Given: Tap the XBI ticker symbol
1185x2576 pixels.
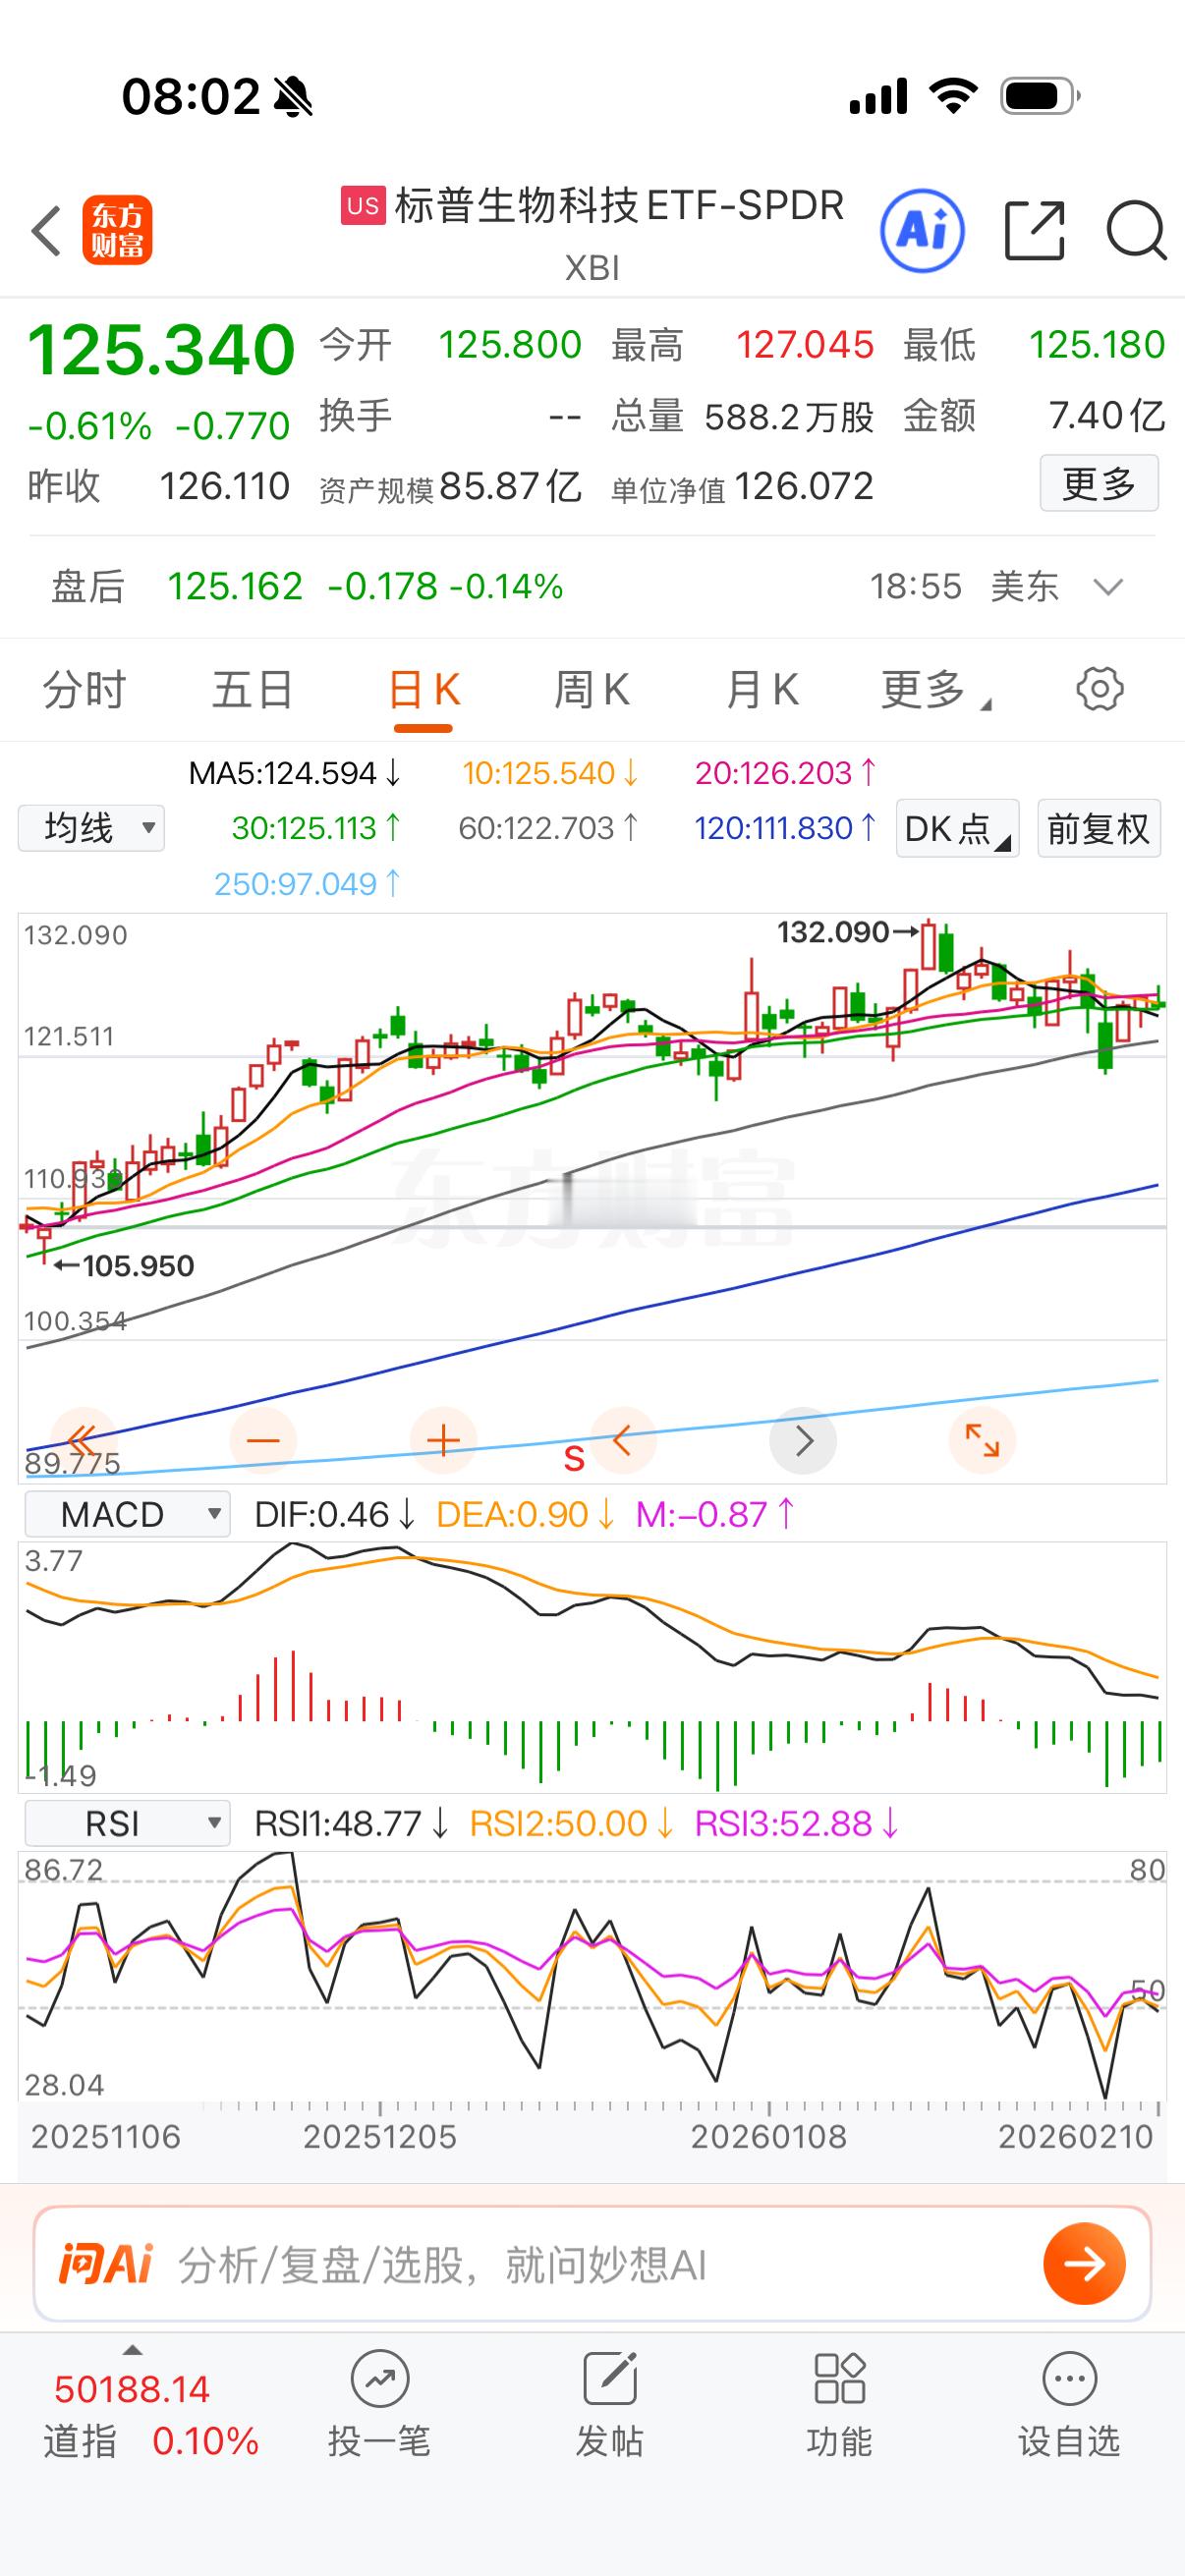Looking at the screenshot, I should pyautogui.click(x=592, y=268).
